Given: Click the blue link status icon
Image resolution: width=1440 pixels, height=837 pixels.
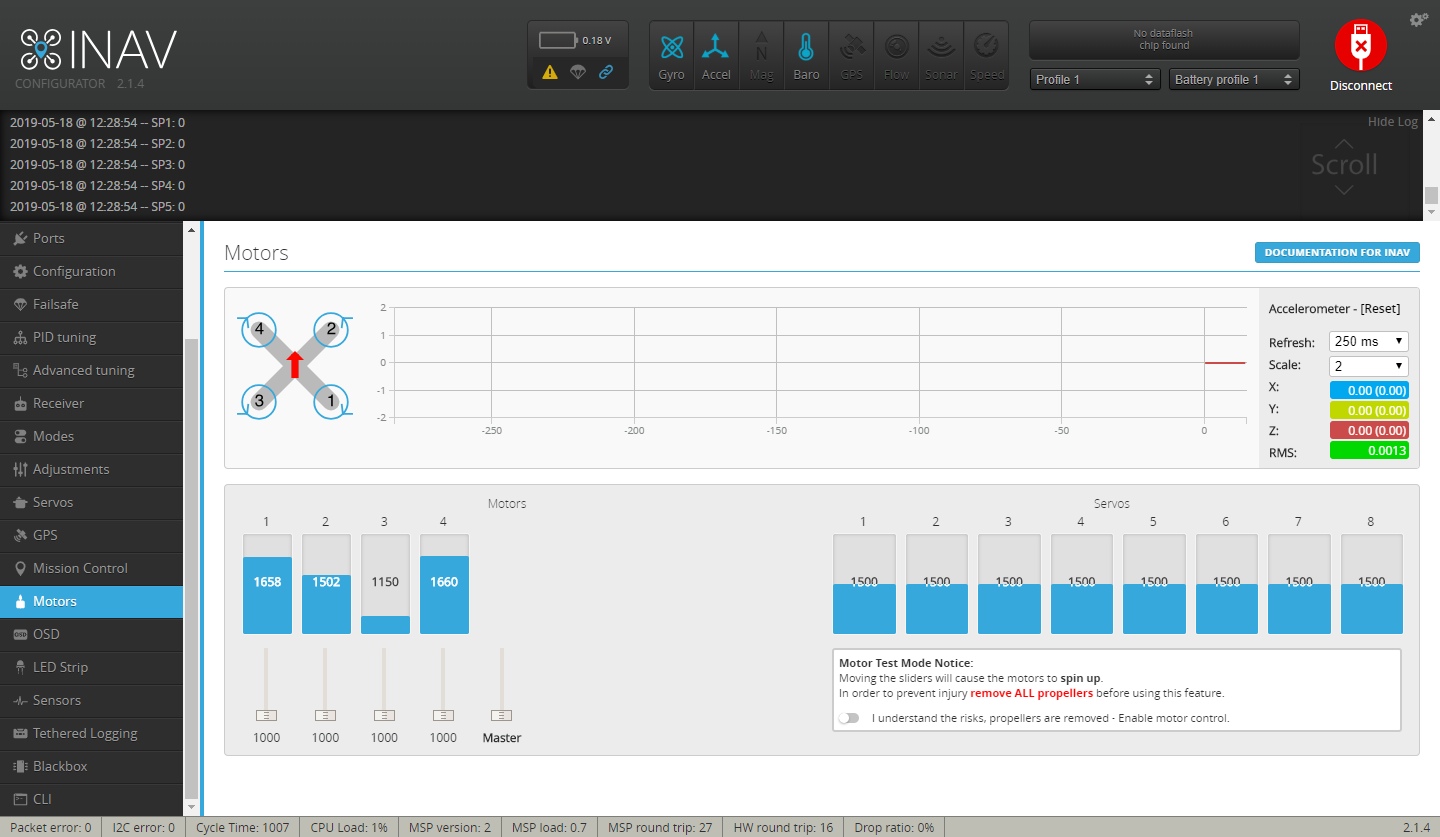Looking at the screenshot, I should (x=606, y=72).
